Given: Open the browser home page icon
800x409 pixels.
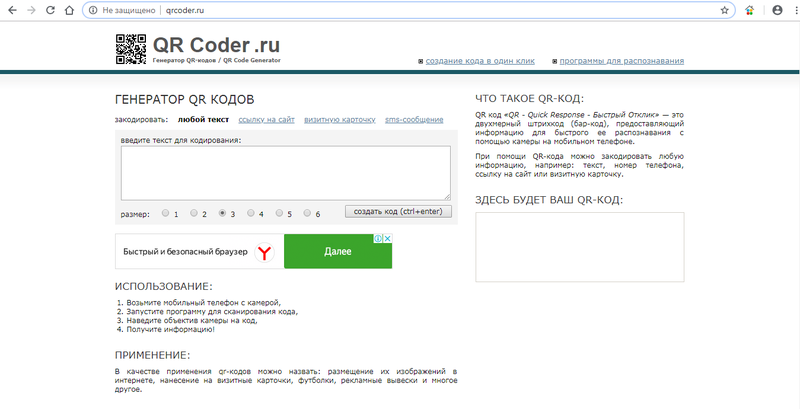Looking at the screenshot, I should click(x=69, y=10).
